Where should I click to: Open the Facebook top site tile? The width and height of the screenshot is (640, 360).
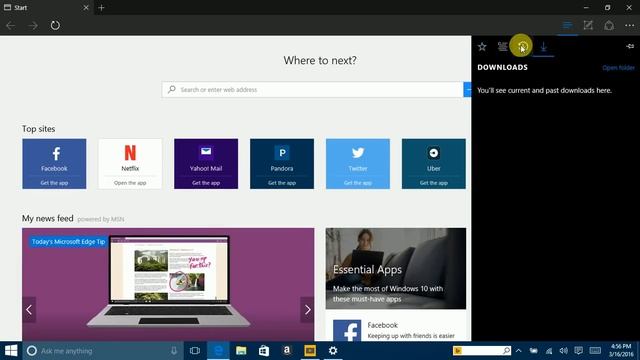54,164
